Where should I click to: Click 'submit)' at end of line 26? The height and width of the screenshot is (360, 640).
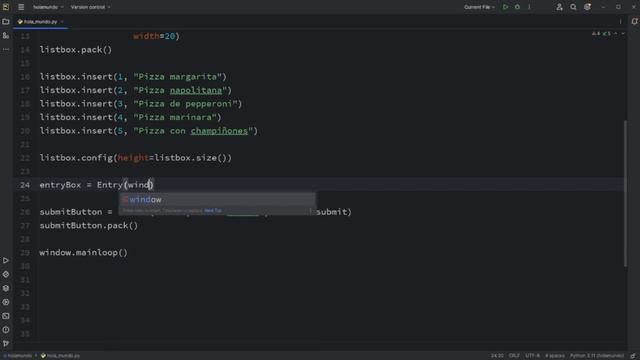point(333,212)
